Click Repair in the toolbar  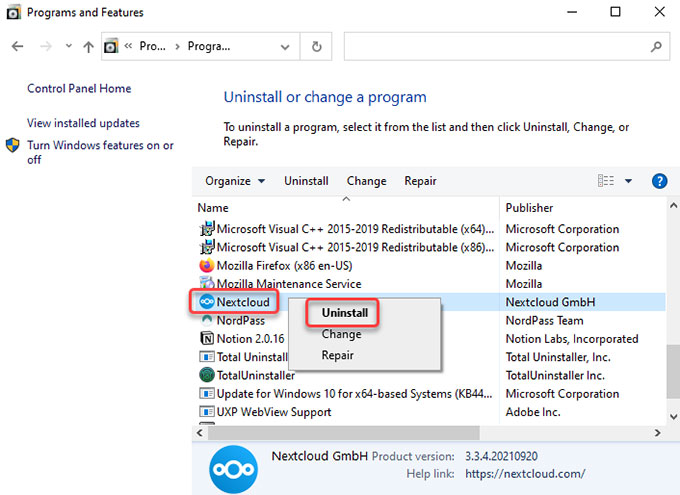point(420,181)
